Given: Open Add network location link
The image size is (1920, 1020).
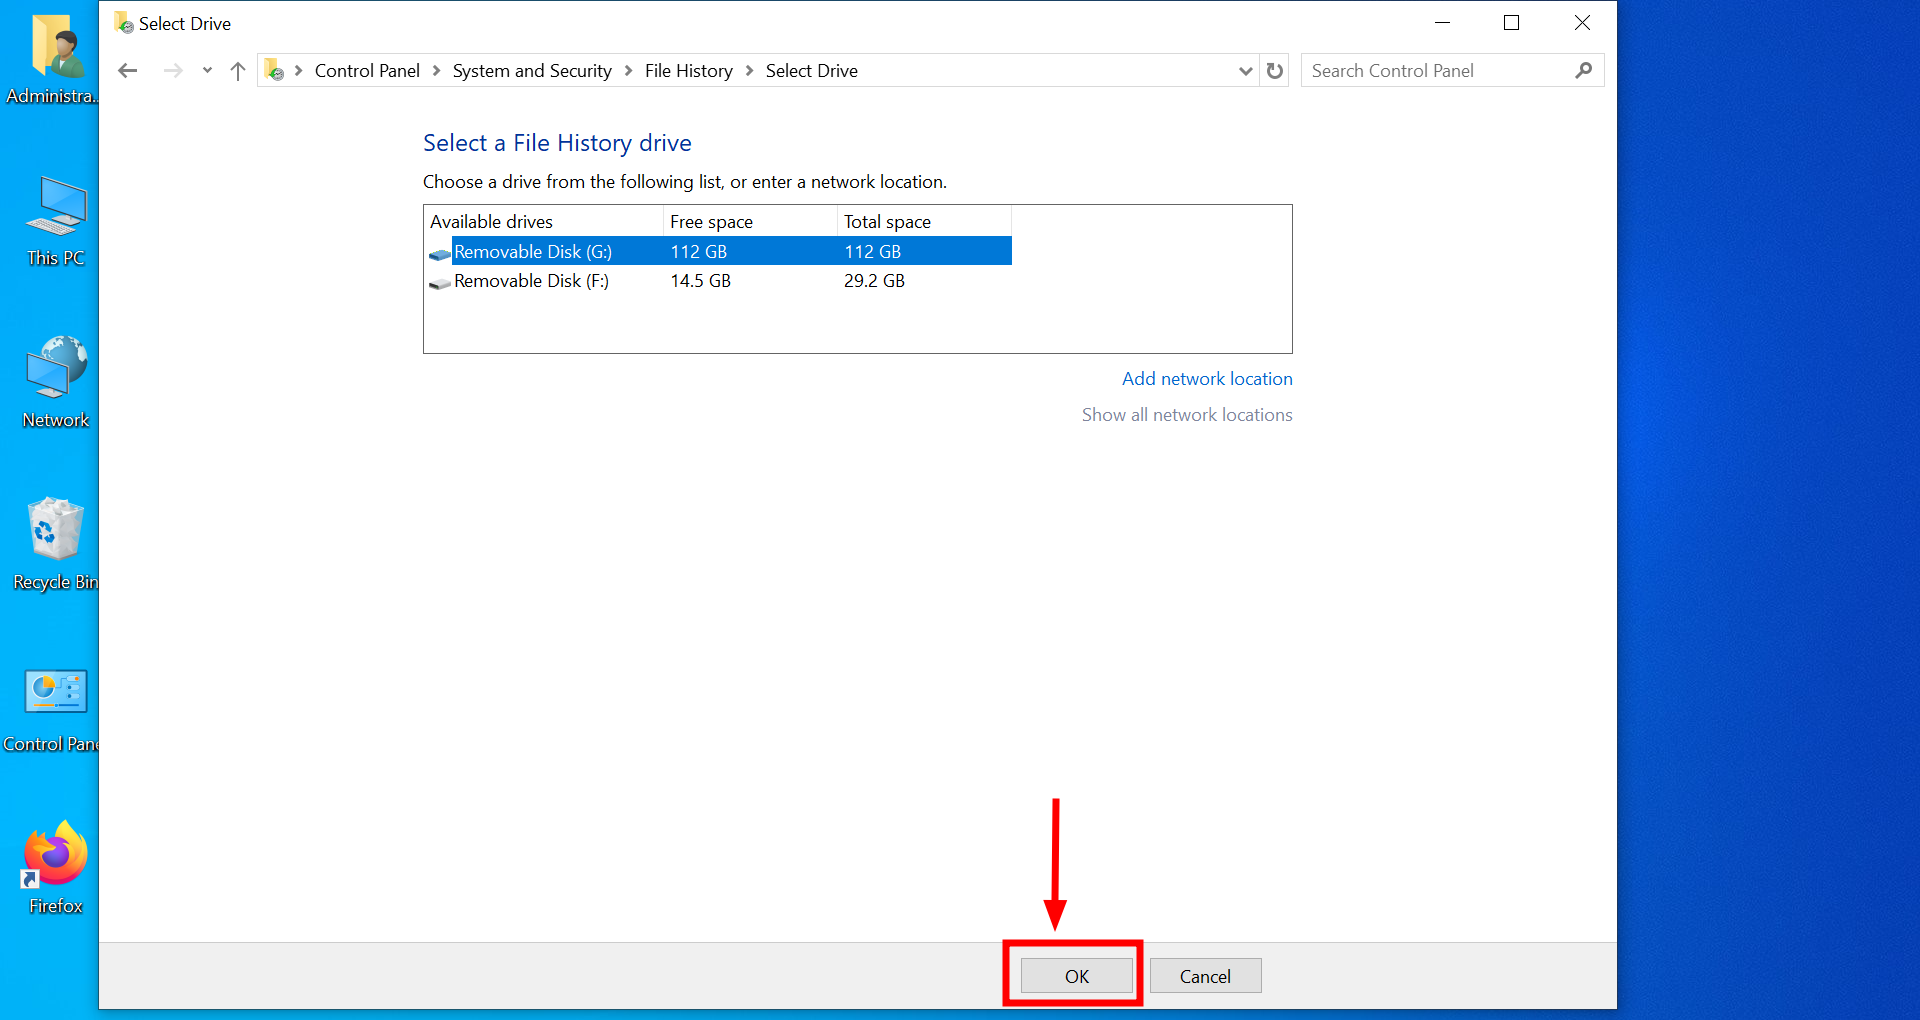Looking at the screenshot, I should (x=1207, y=378).
